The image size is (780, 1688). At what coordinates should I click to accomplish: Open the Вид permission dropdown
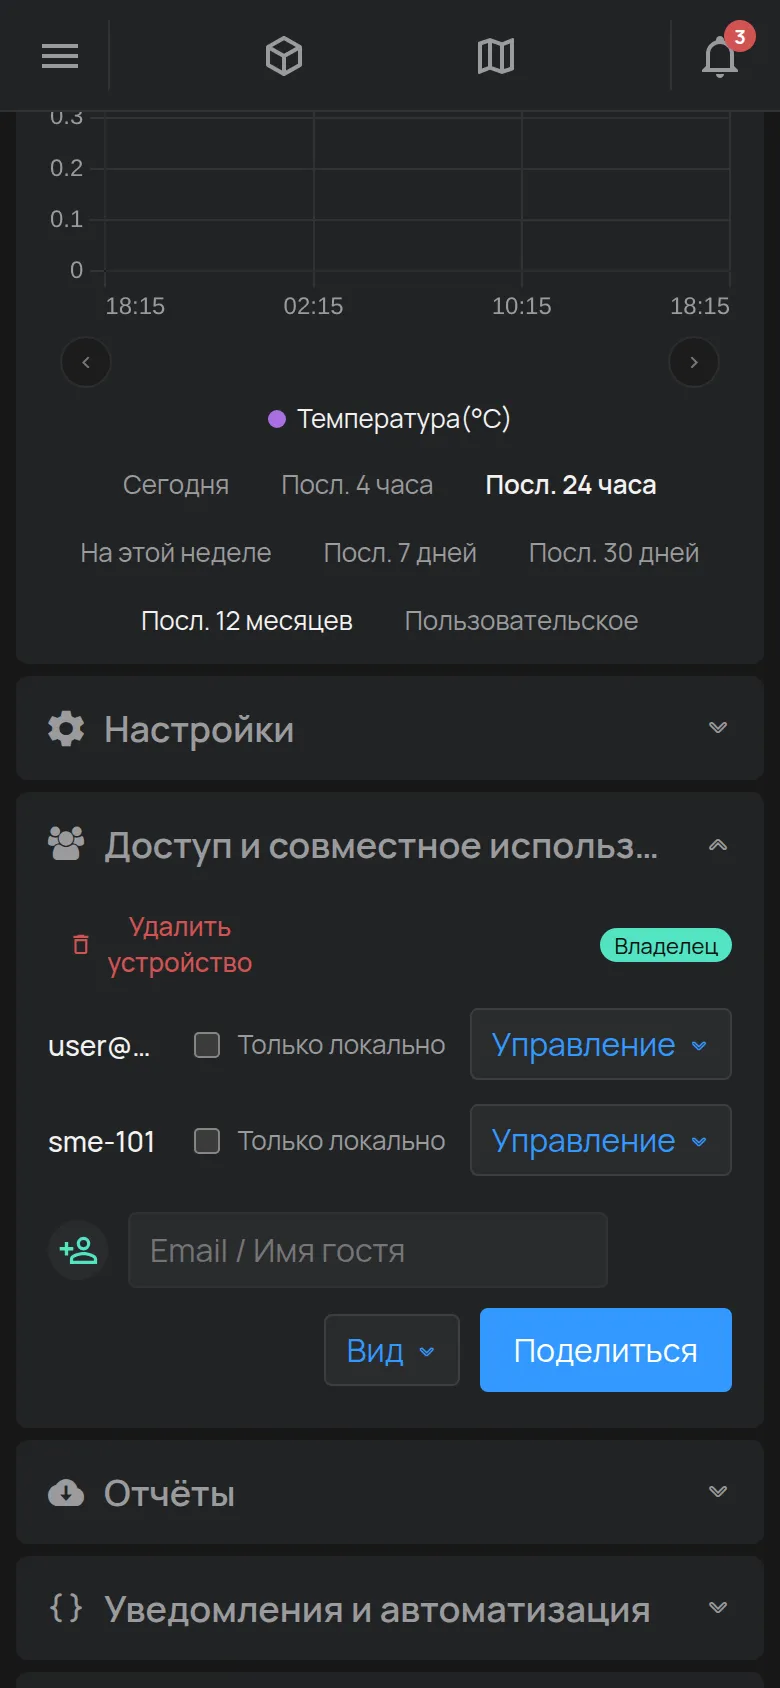click(392, 1350)
